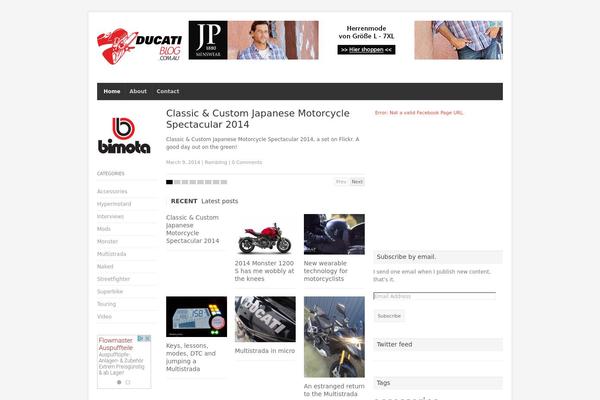The image size is (600, 400).
Task: Open the dashboard display thumbnail
Action: coord(196,317)
